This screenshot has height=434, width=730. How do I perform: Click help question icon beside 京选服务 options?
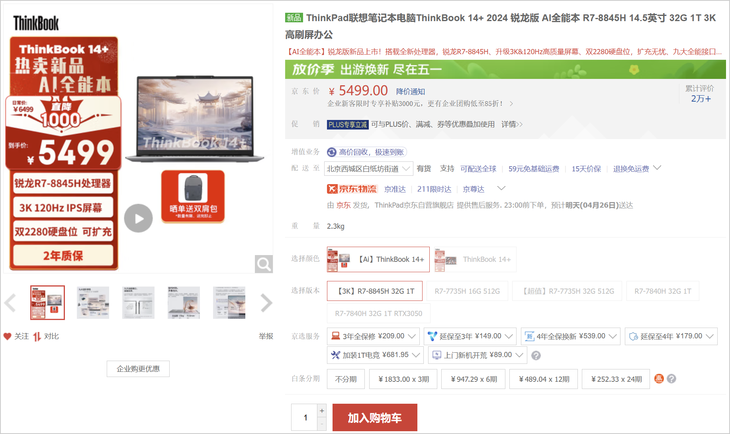pos(536,355)
